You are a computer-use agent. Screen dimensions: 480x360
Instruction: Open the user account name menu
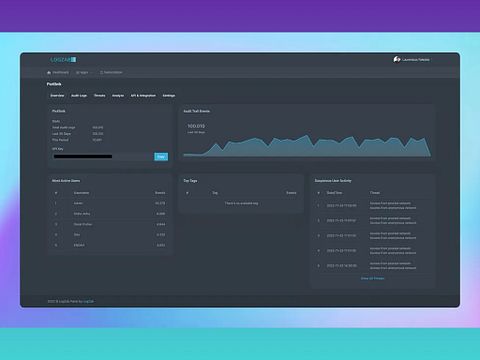pyautogui.click(x=416, y=60)
